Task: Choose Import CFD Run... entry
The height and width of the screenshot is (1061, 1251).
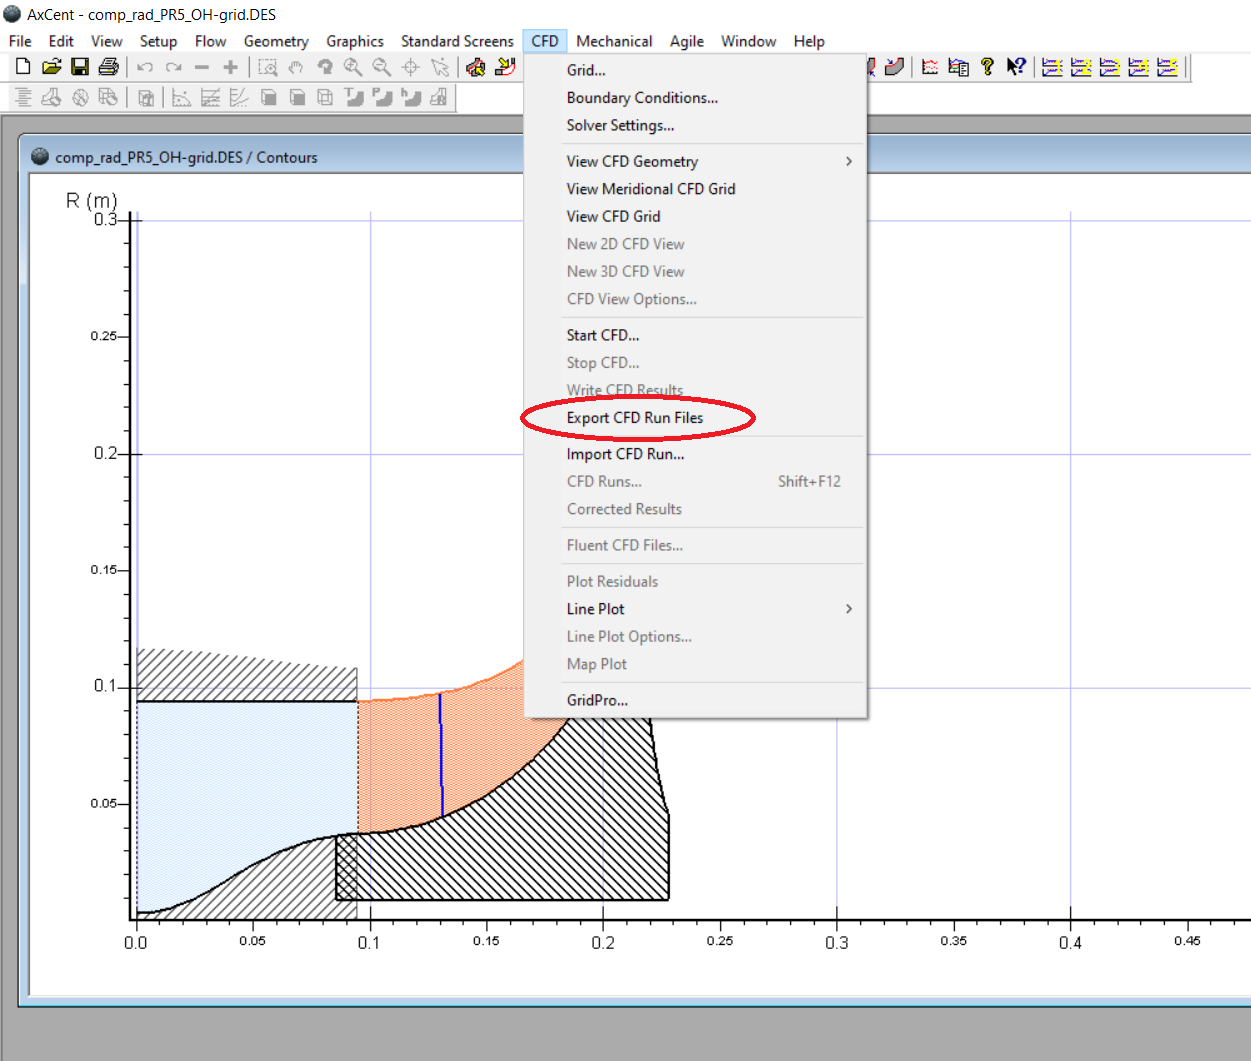Action: pos(695,454)
